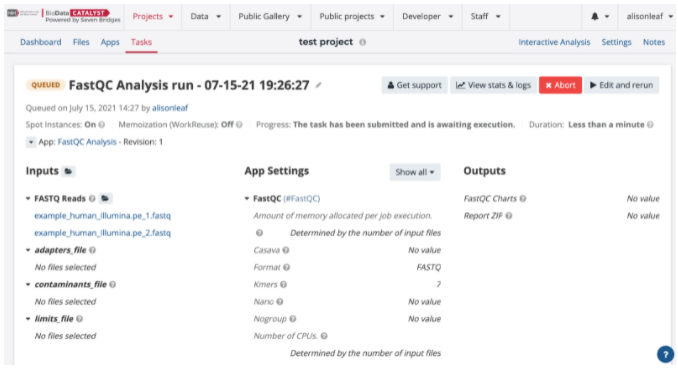Click the Duration info icon
678x372 pixels.
(650, 125)
